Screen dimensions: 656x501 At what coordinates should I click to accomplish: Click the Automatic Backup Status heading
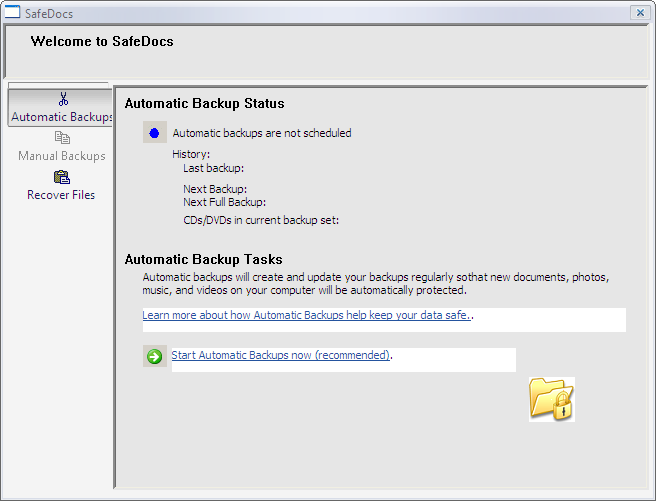coord(204,104)
